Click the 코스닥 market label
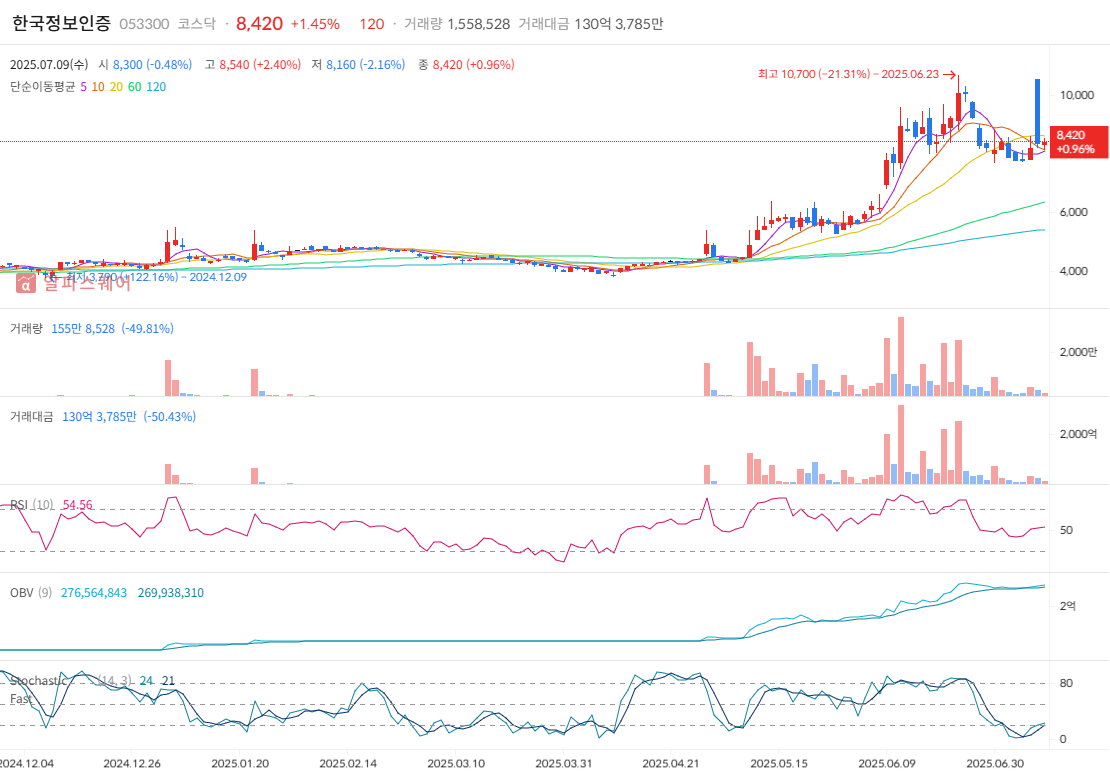Screen dimensions: 1110x778 [196, 24]
